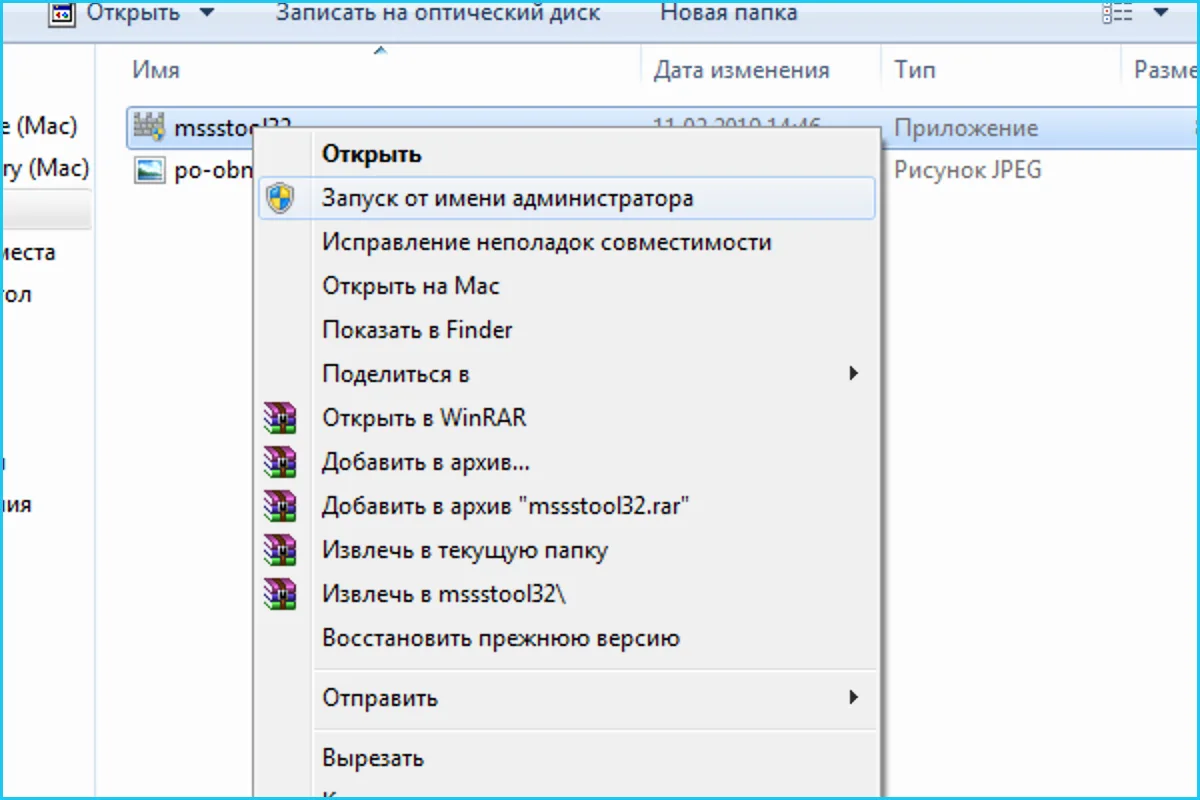Viewport: 1200px width, 800px height.
Task: Click Записать на оптический диск button
Action: pyautogui.click(x=438, y=13)
